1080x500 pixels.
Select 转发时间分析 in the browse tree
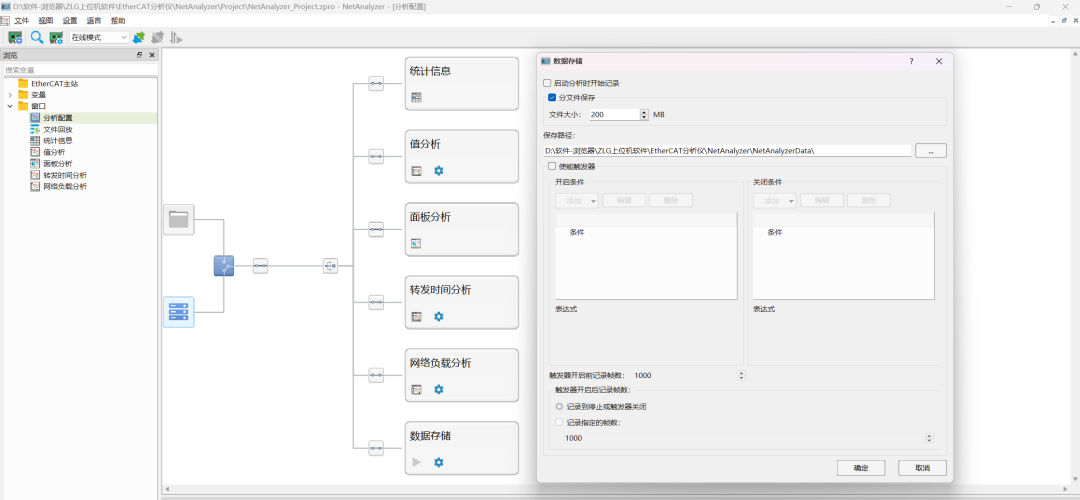[65, 175]
